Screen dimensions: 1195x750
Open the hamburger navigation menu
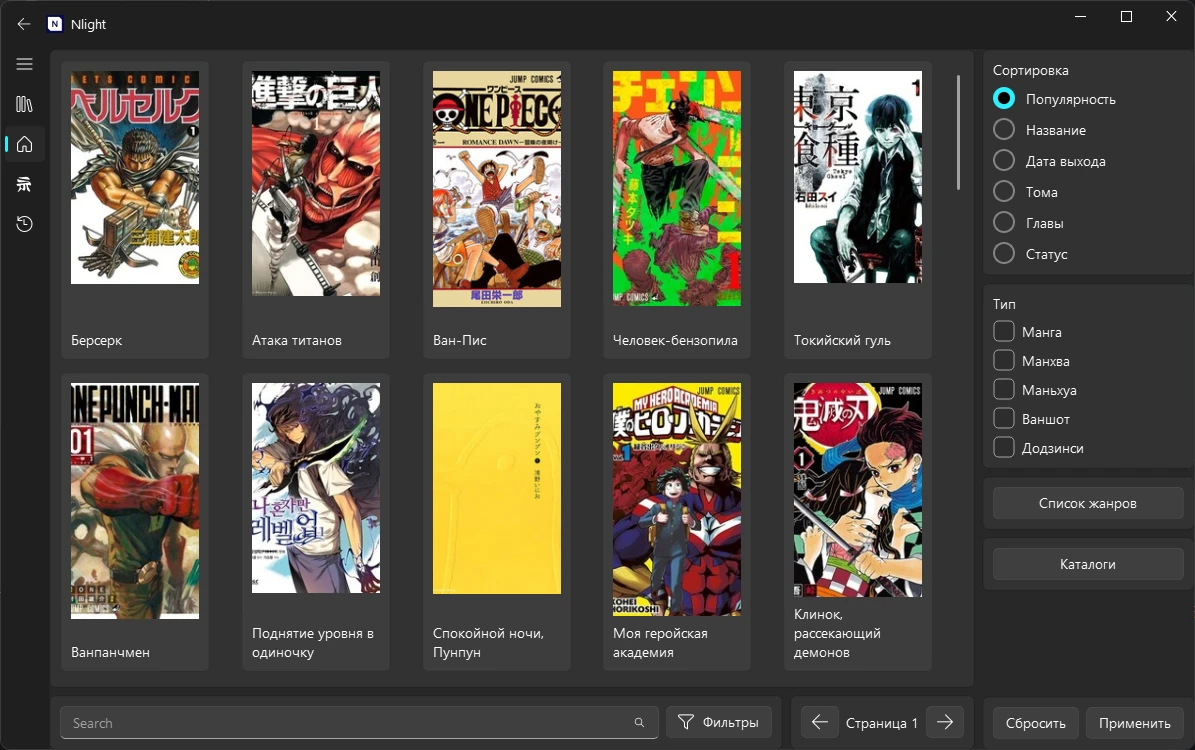24,64
